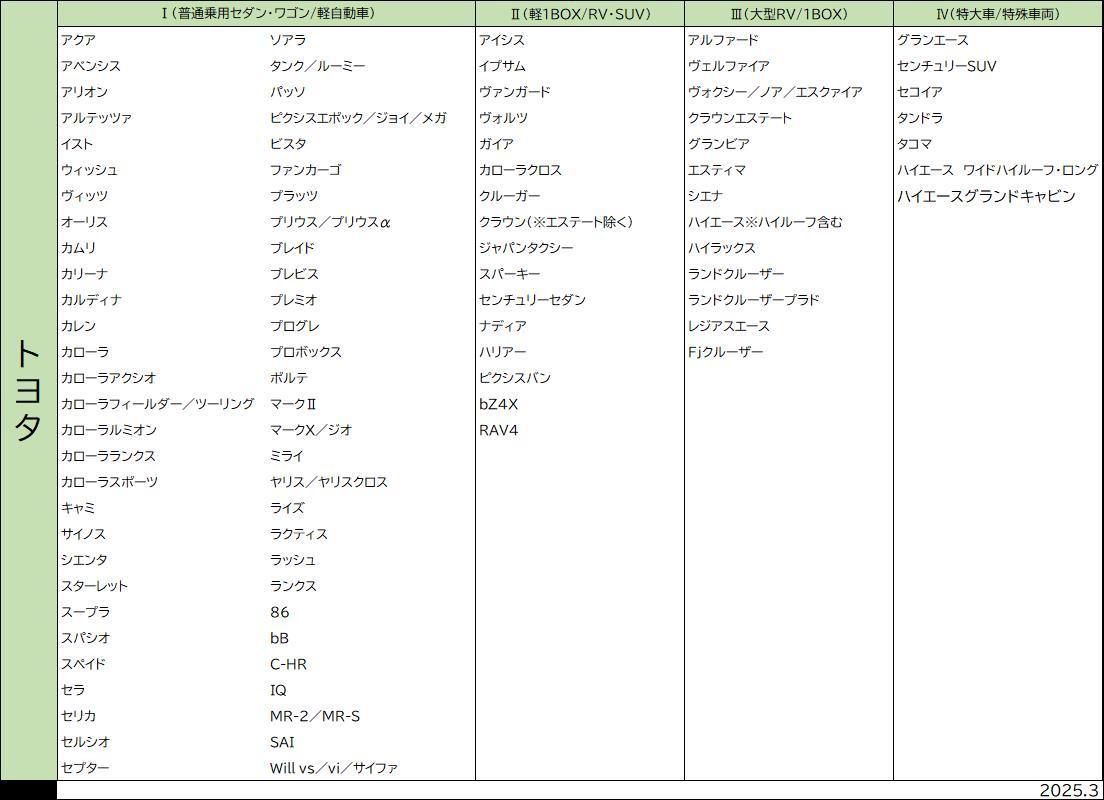
Task: Select the RAV4 entry
Action: 498,430
